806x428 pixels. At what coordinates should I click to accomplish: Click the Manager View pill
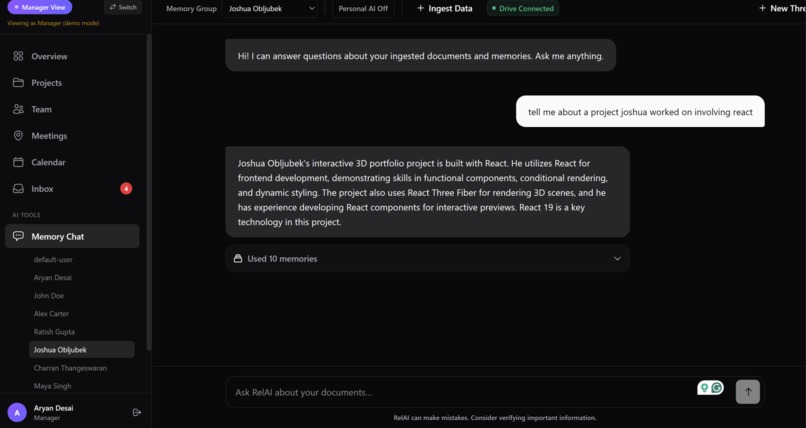point(40,7)
